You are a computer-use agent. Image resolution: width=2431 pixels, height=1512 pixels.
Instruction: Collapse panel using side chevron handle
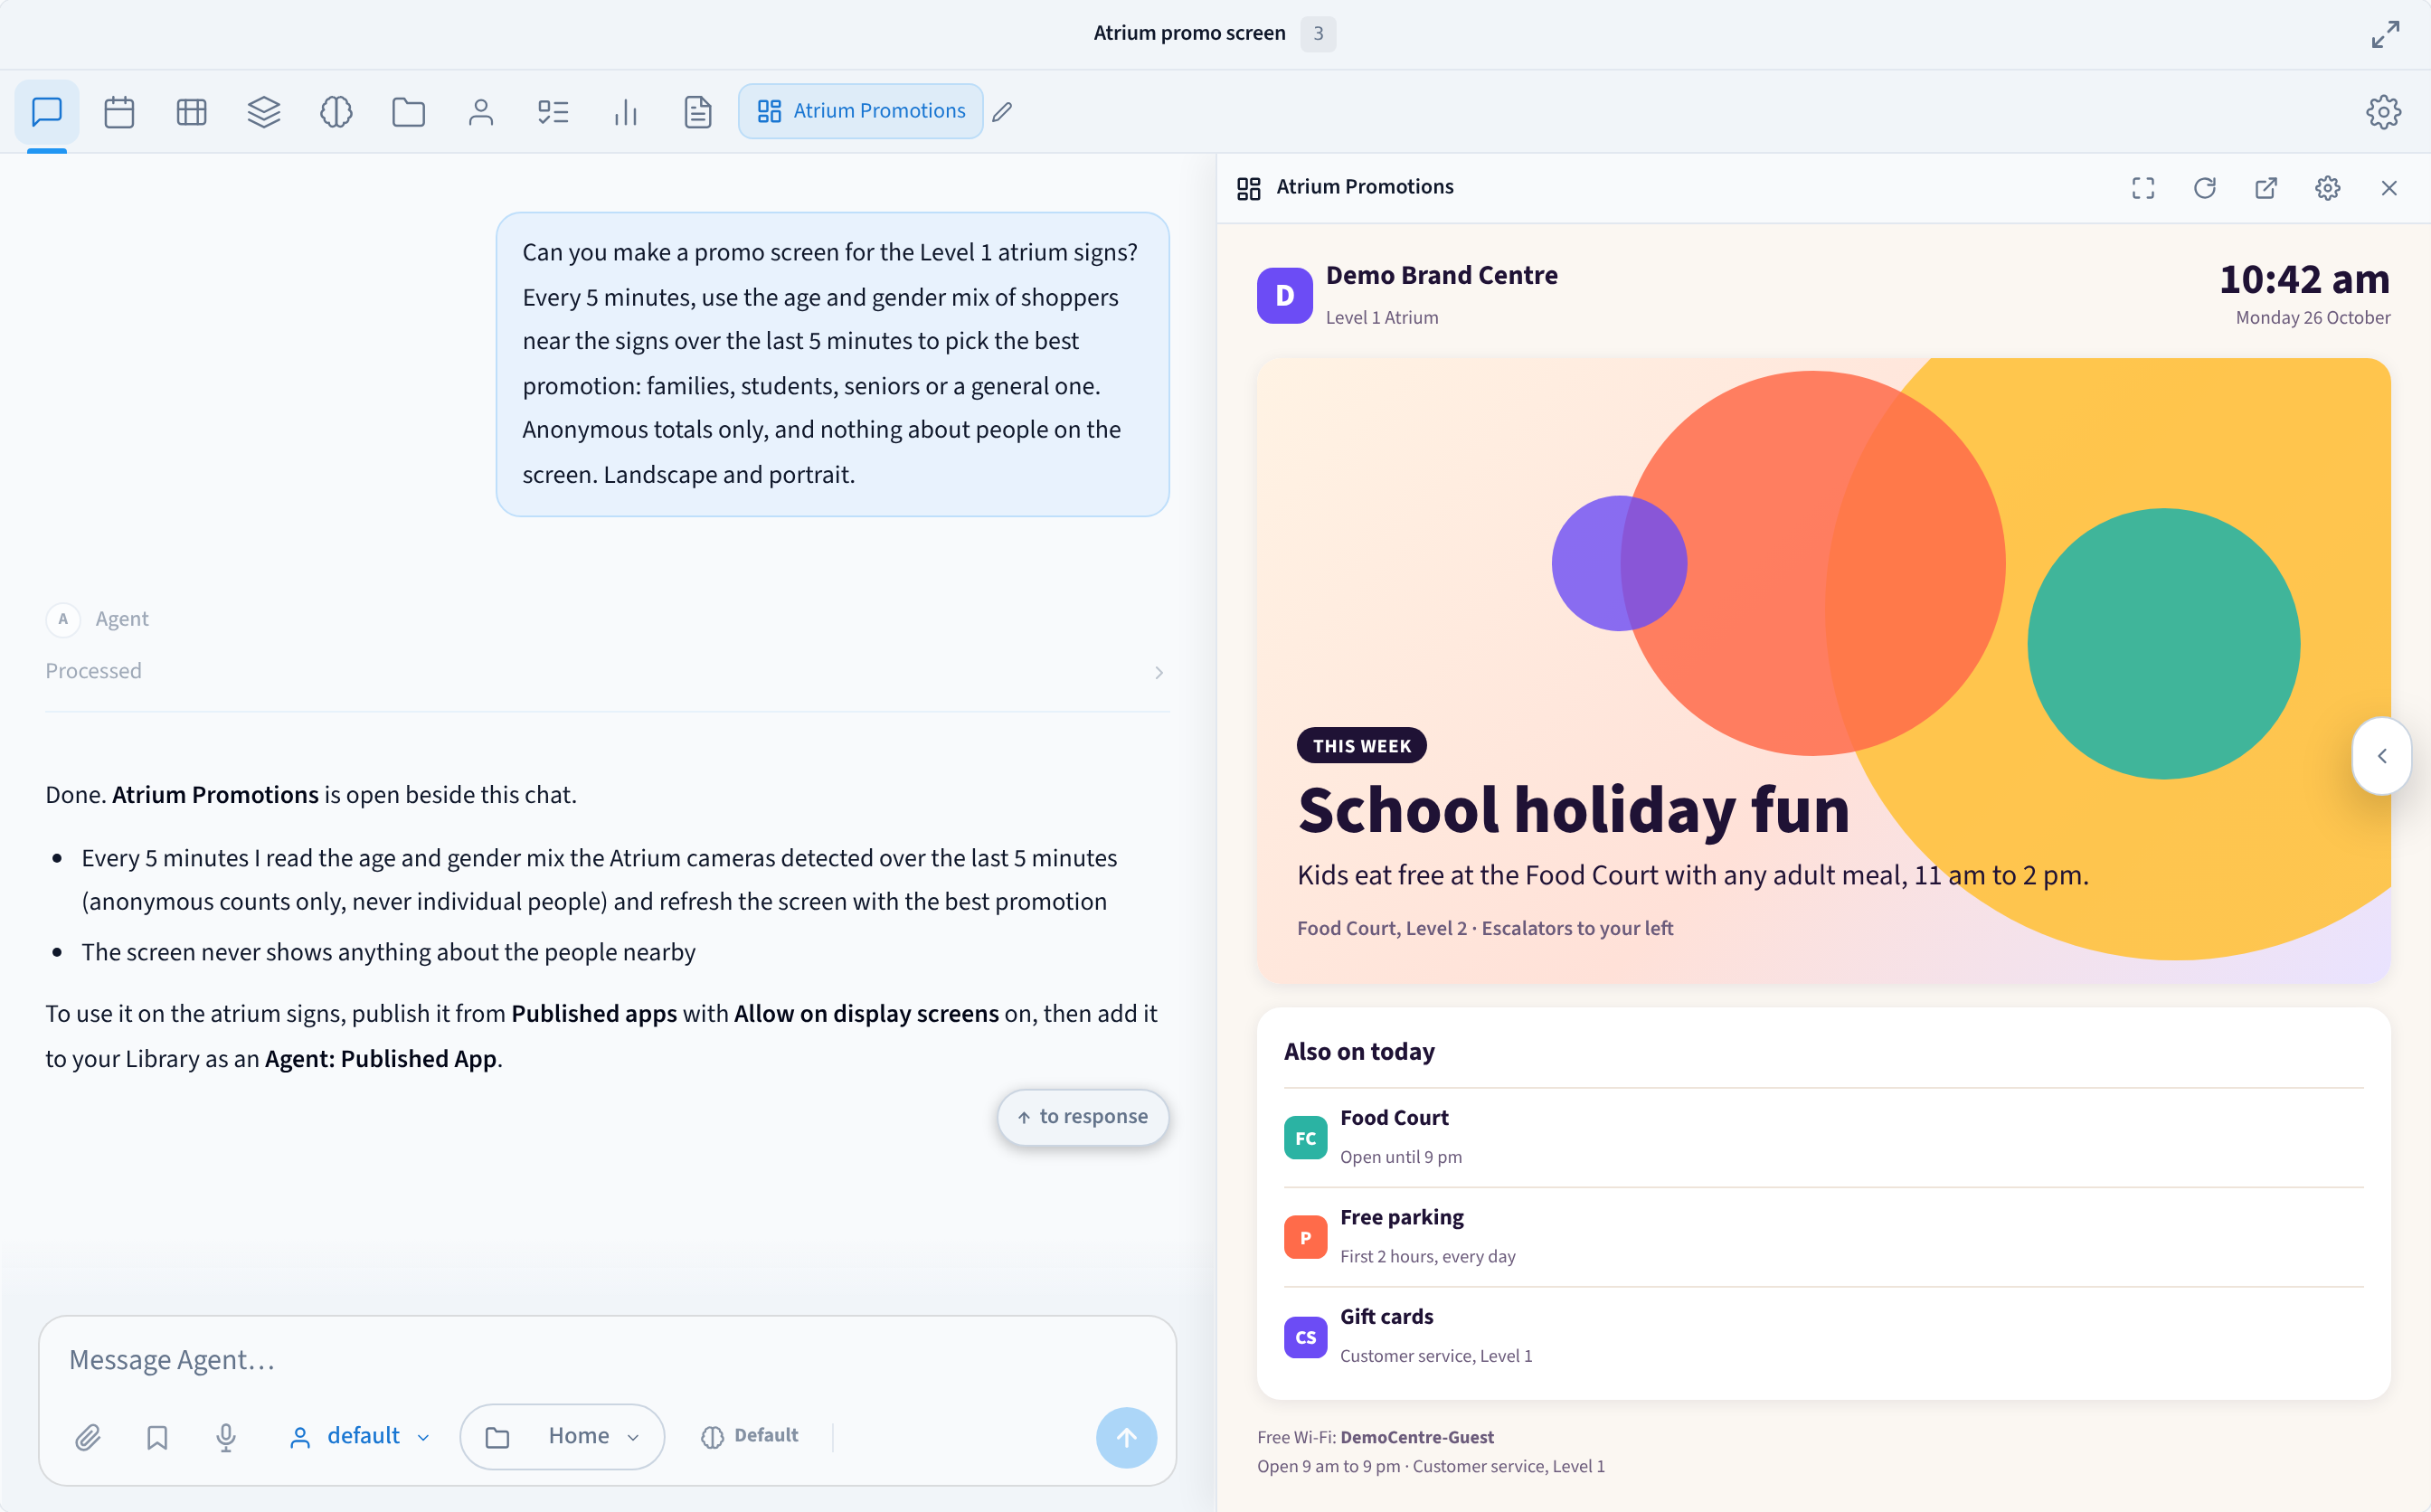2382,756
